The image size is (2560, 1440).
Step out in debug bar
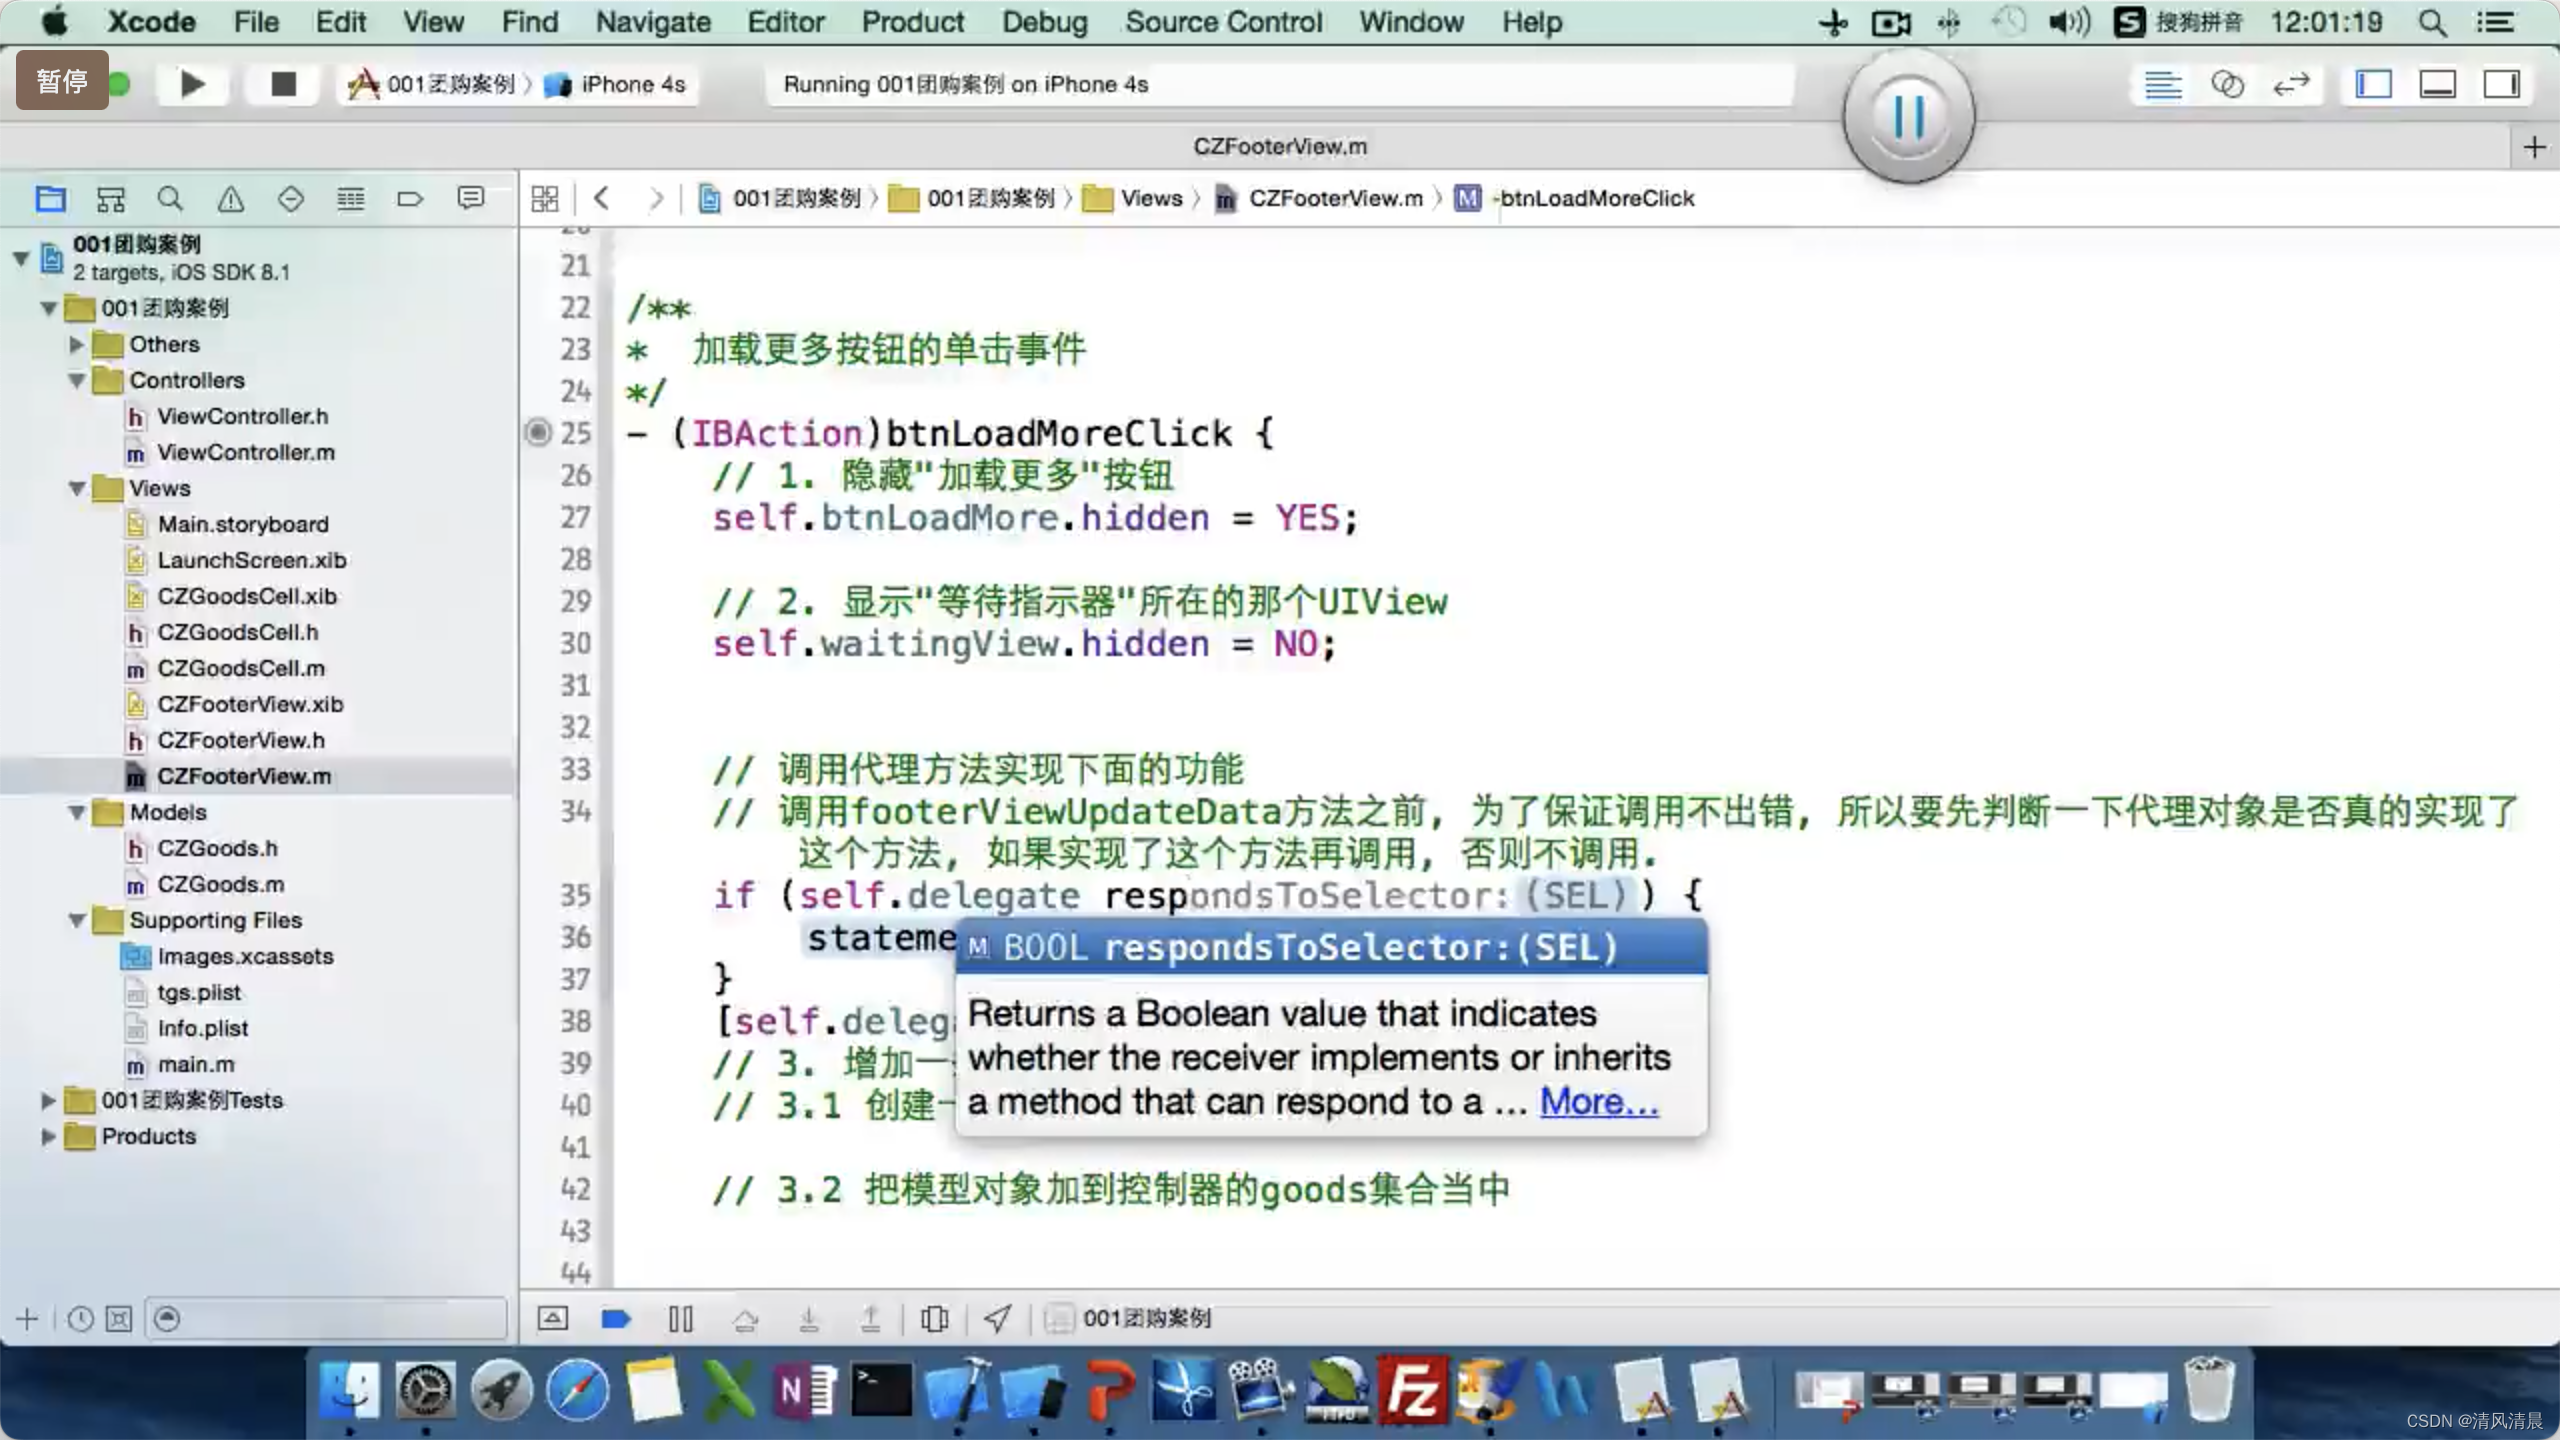[871, 1320]
